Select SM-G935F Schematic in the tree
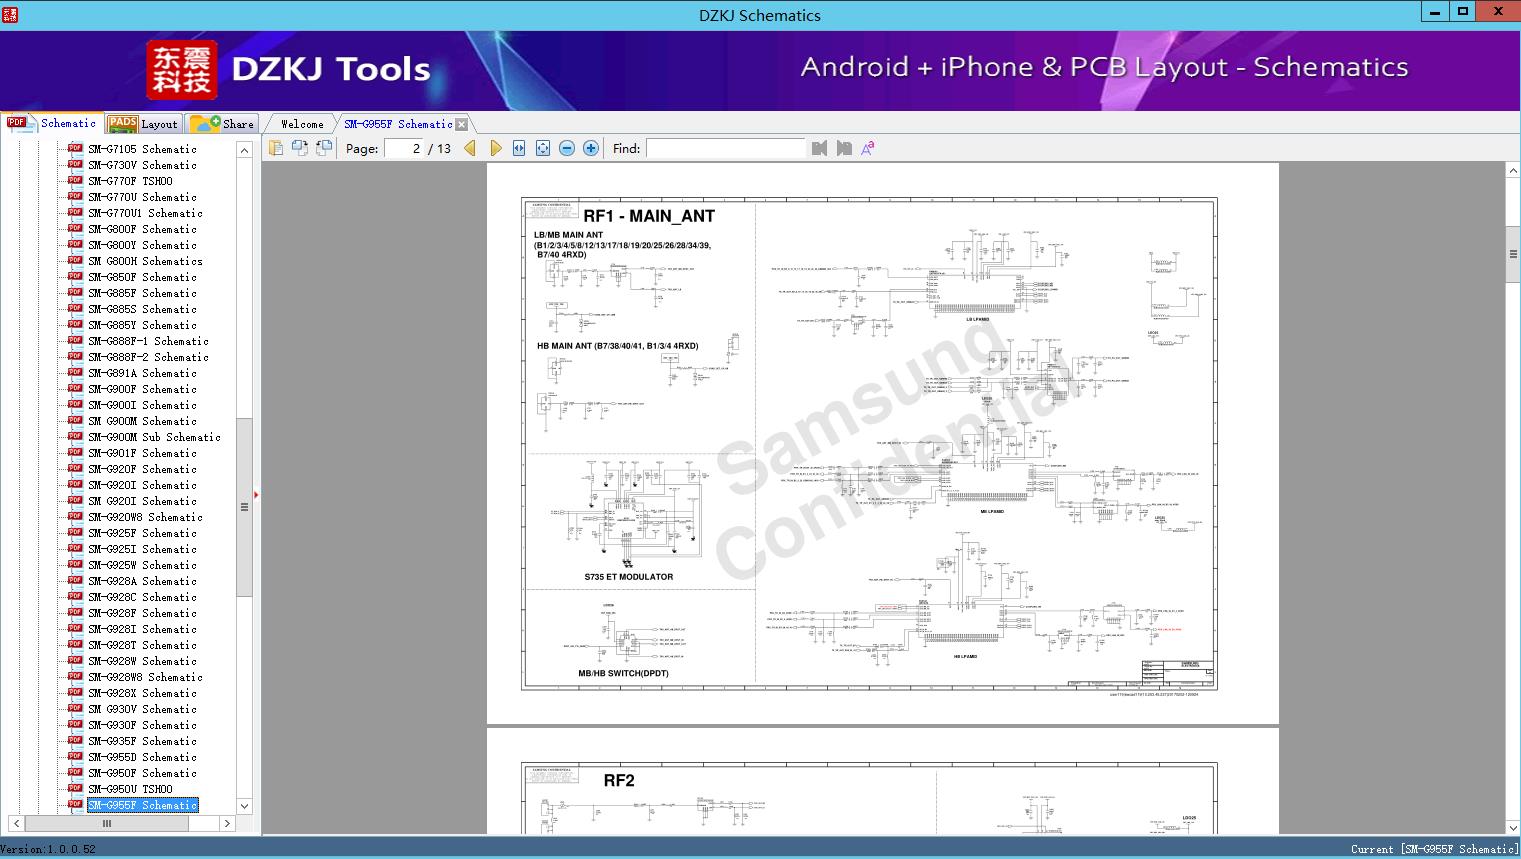Screen dimensions: 1521x859 [142, 741]
